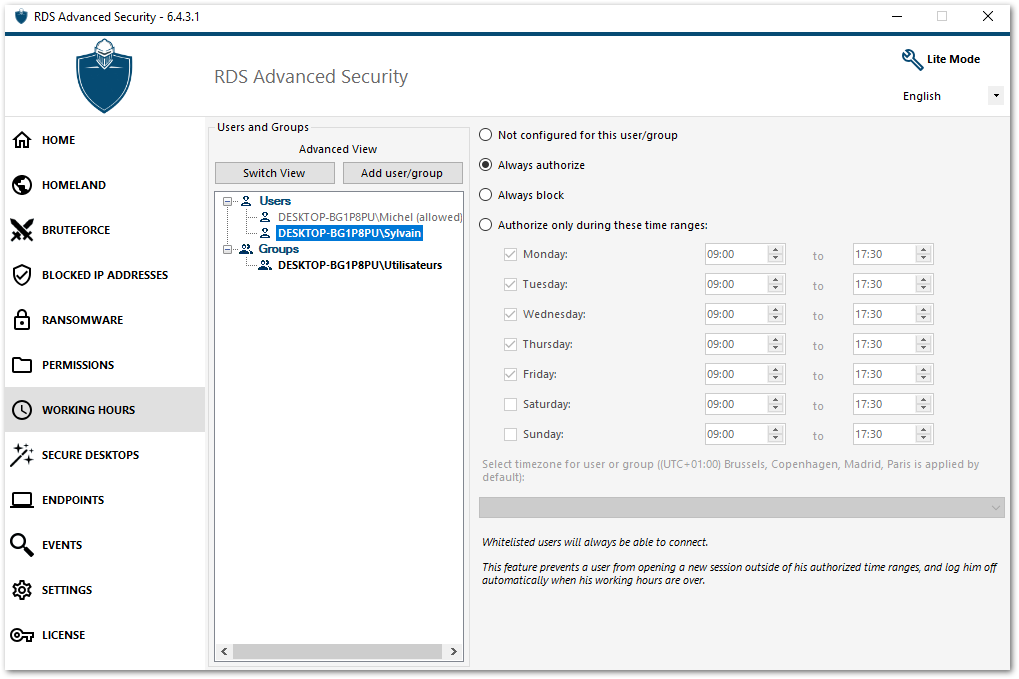The height and width of the screenshot is (679, 1019).
Task: Select user DESKTOP-BG1P8PU\Sylvain
Action: click(x=350, y=233)
